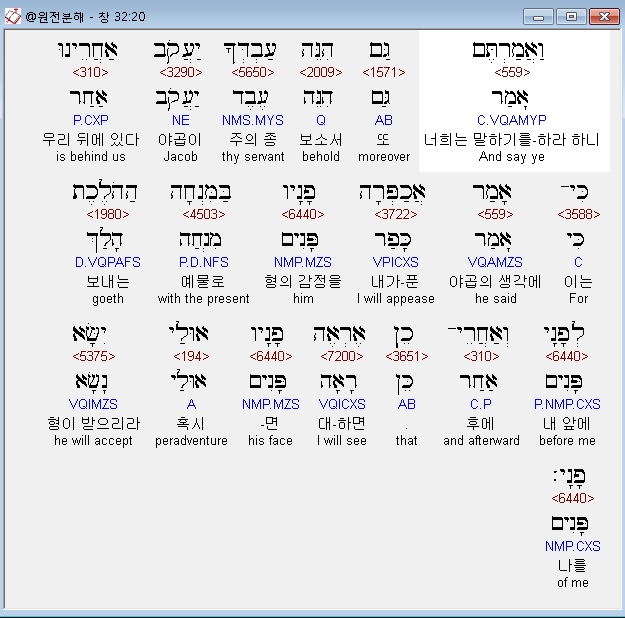Image resolution: width=625 pixels, height=618 pixels.
Task: Click parsing code NMP.MZS above 'him'
Action: pyautogui.click(x=303, y=262)
